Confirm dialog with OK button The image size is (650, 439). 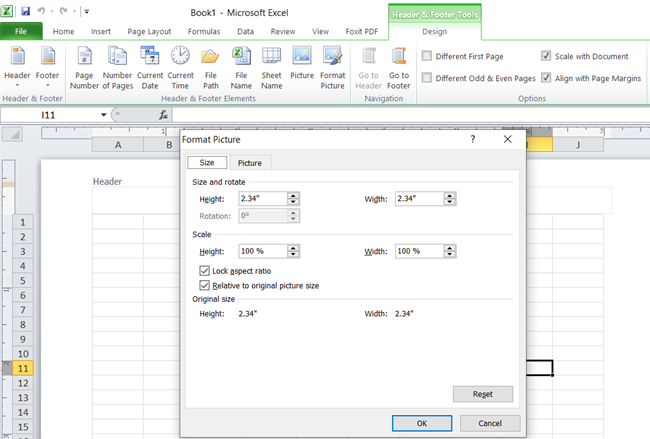421,423
